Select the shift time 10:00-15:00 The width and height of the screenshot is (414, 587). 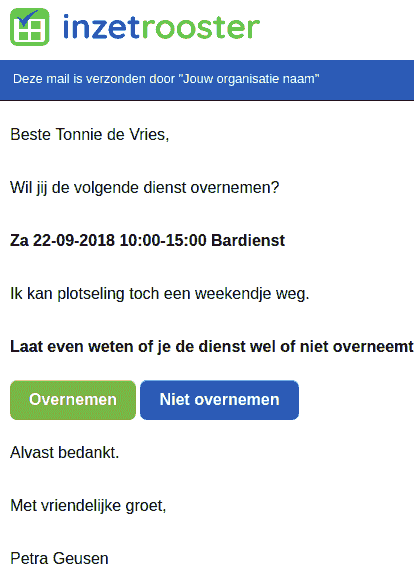point(163,240)
